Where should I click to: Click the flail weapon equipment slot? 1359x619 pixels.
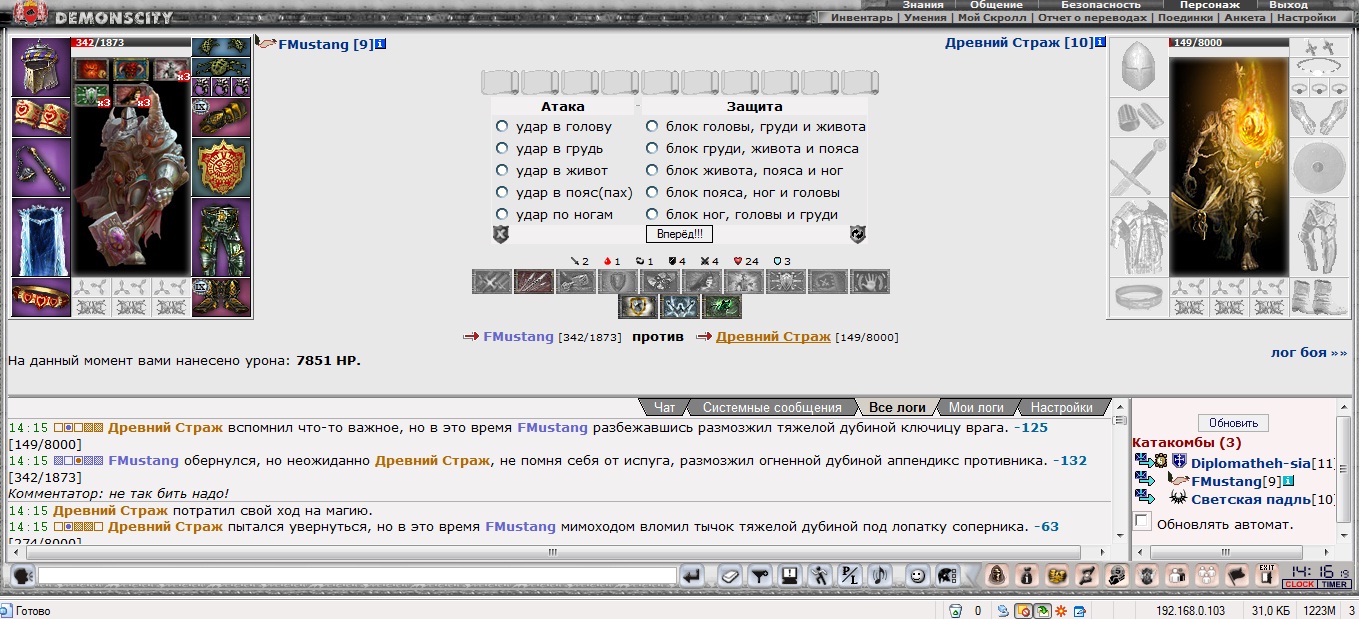click(40, 167)
